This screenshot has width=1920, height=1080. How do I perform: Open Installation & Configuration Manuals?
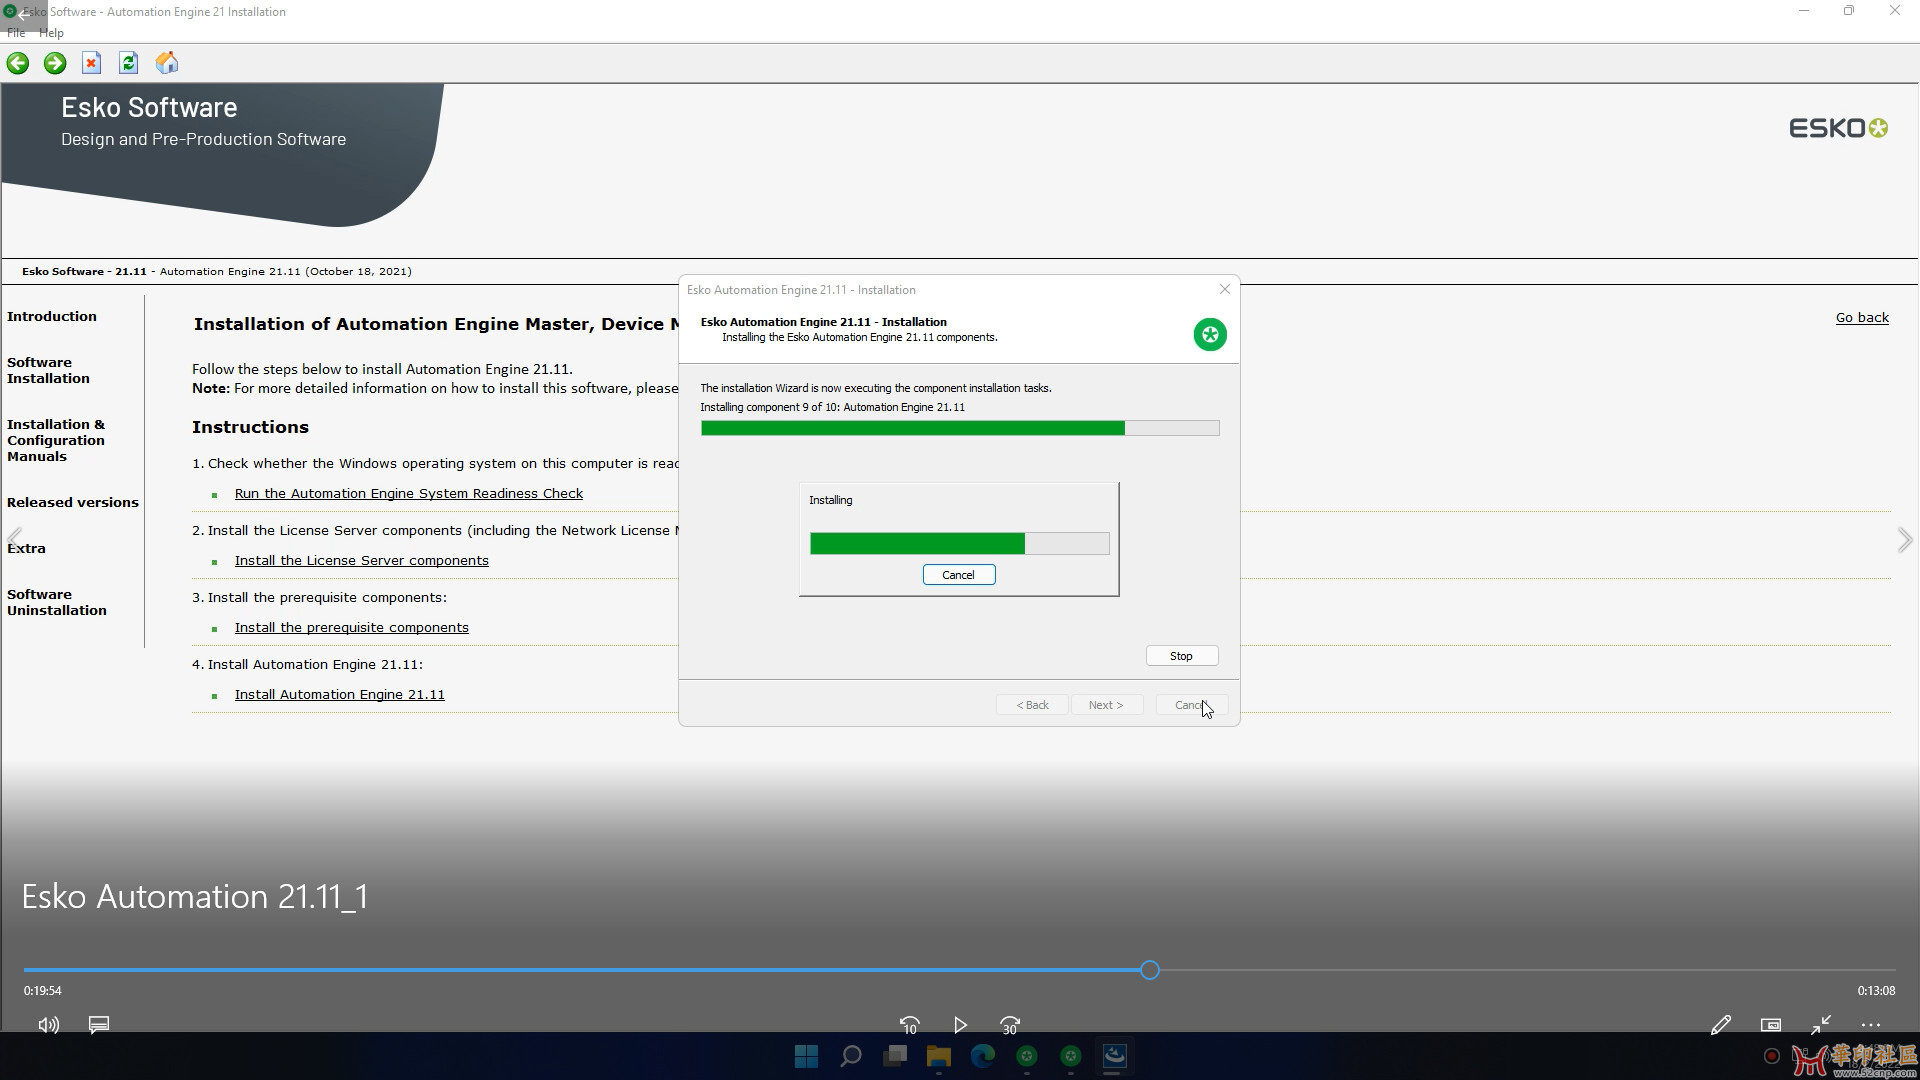[x=56, y=440]
